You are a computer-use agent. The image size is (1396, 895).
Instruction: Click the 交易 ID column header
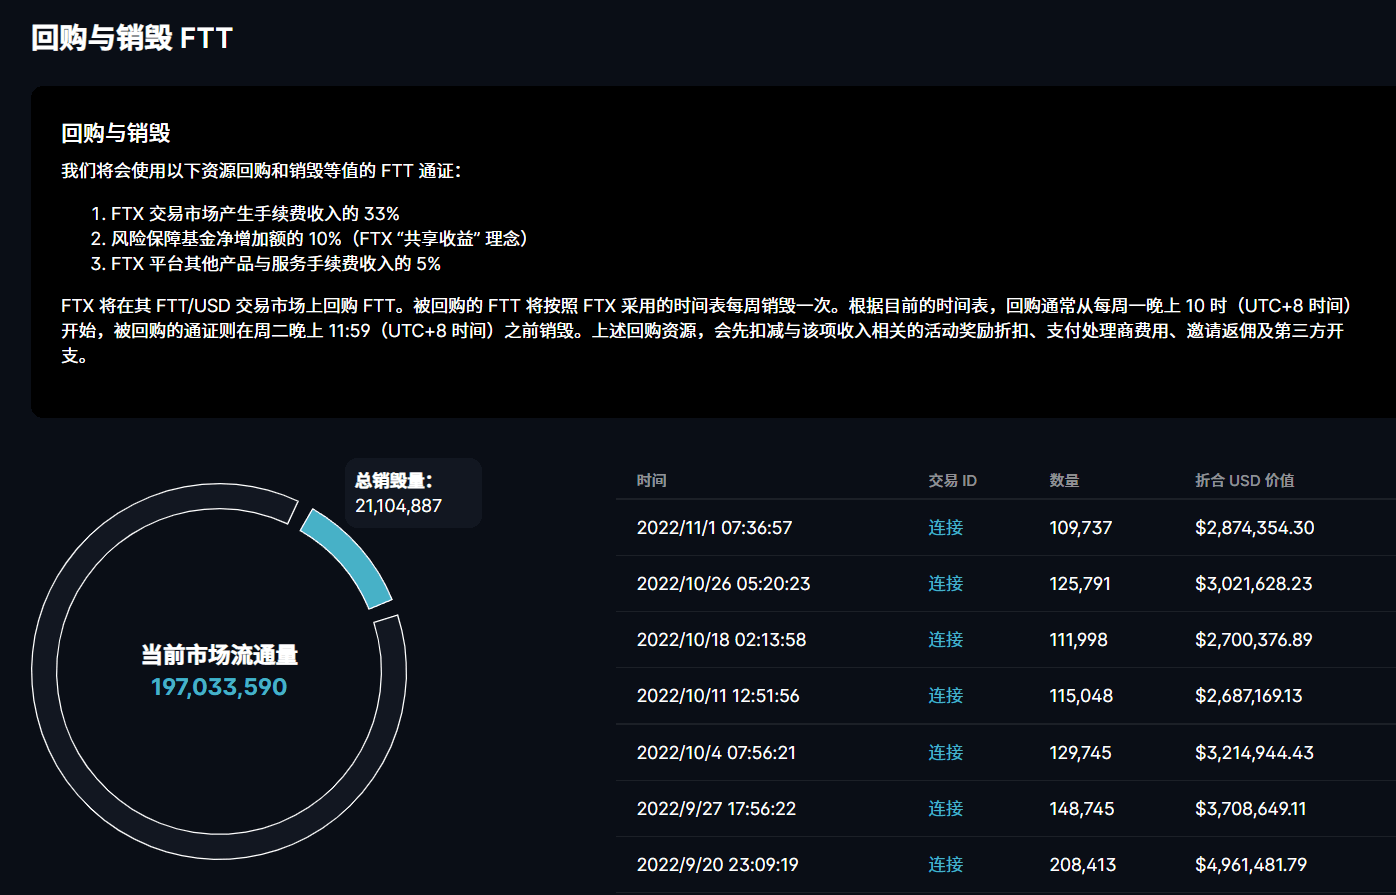coord(952,480)
